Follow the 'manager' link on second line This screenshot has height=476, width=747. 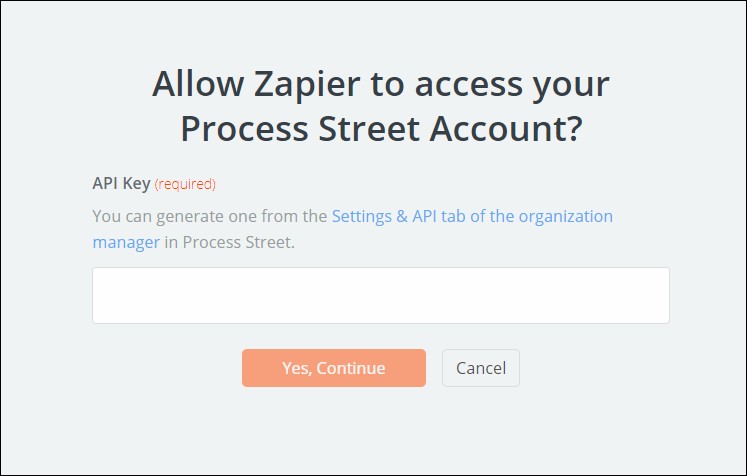[126, 242]
